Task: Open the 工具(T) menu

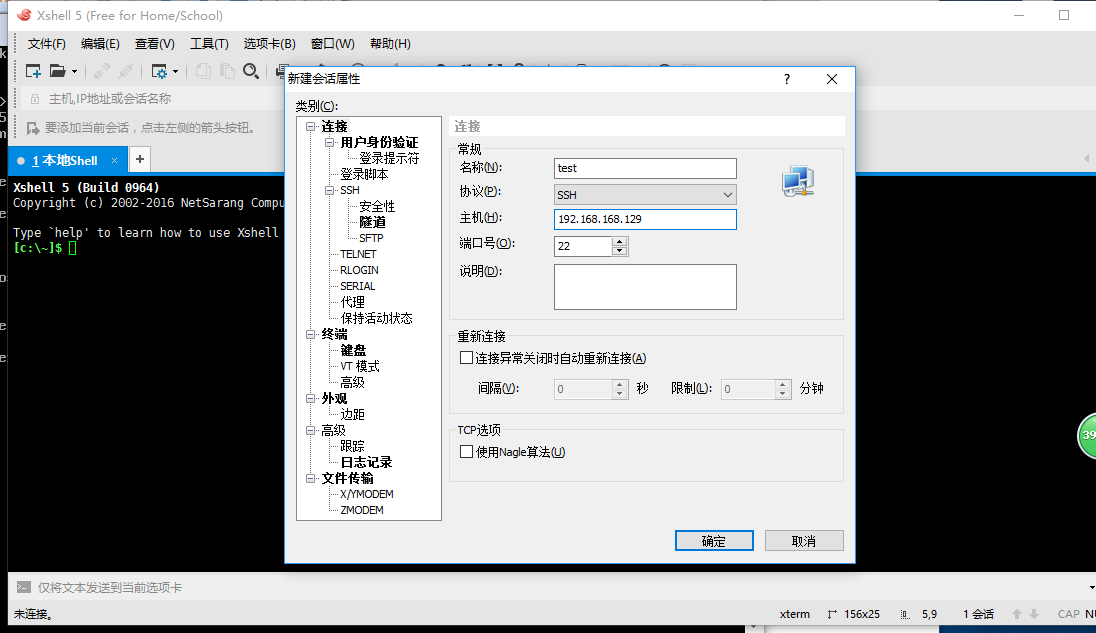Action: click(x=209, y=44)
